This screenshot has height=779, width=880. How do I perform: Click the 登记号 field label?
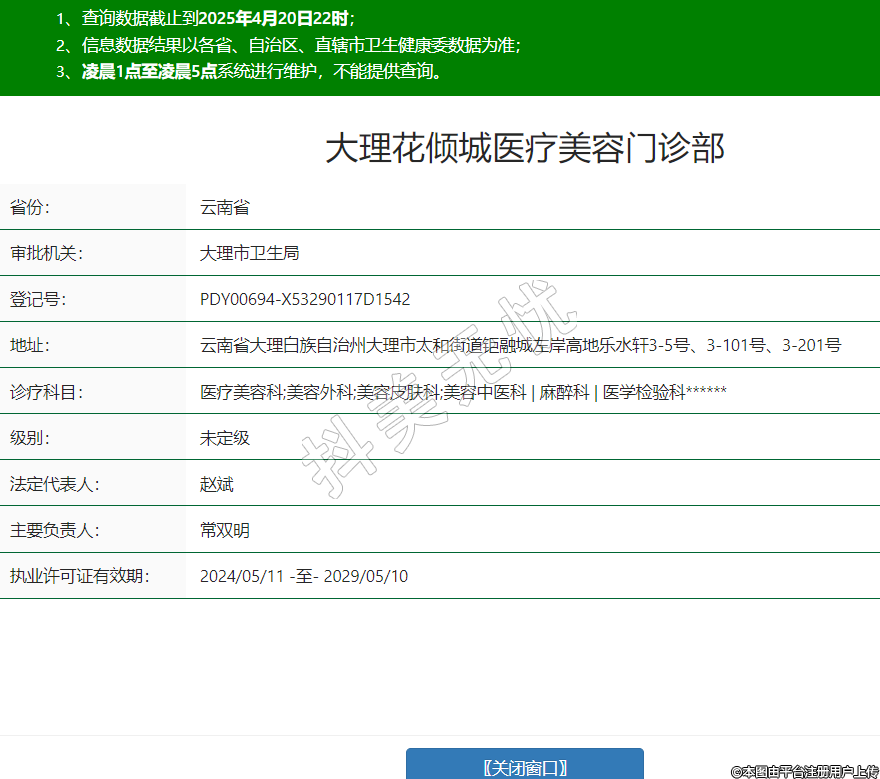pos(38,300)
